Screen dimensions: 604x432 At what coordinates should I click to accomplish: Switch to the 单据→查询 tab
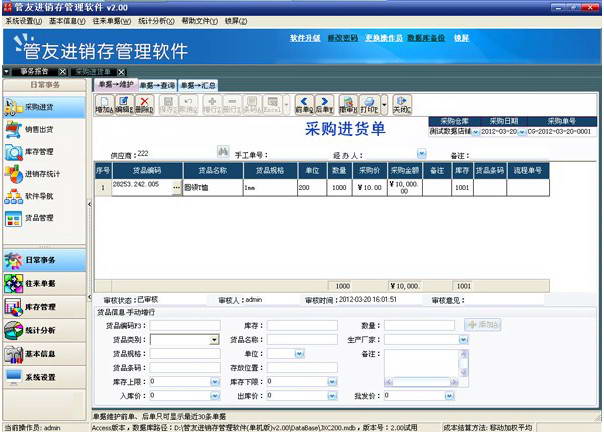click(x=157, y=85)
